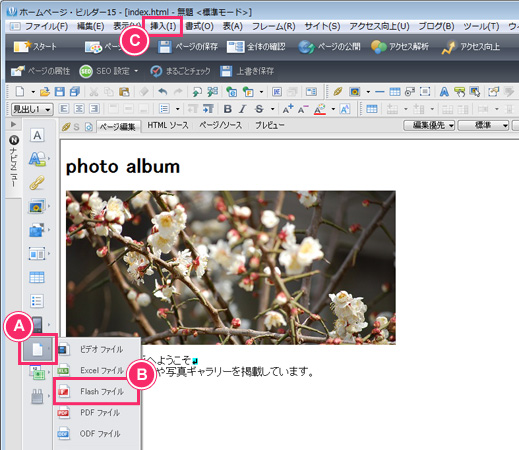Image resolution: width=519 pixels, height=450 pixels.
Task: Open the ブログ(B) menu
Action: click(436, 26)
